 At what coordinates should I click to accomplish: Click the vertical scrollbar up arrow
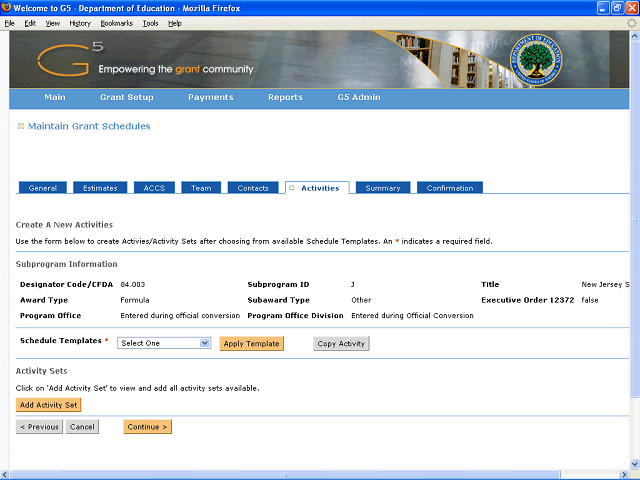tap(635, 36)
